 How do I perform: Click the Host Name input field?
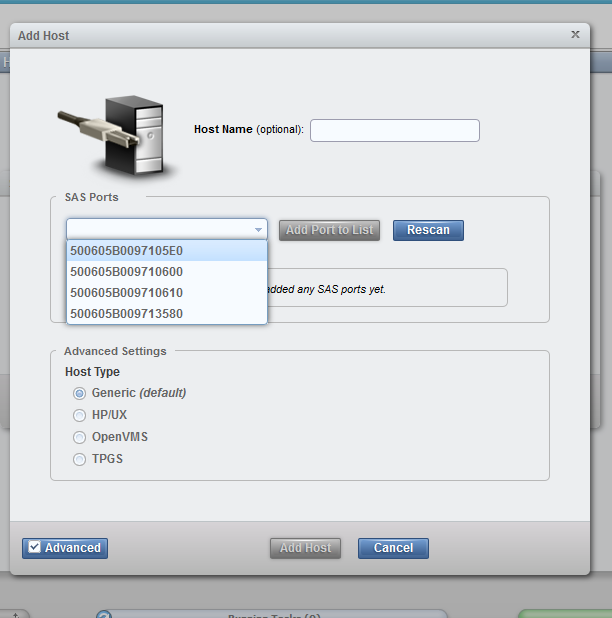coord(395,130)
